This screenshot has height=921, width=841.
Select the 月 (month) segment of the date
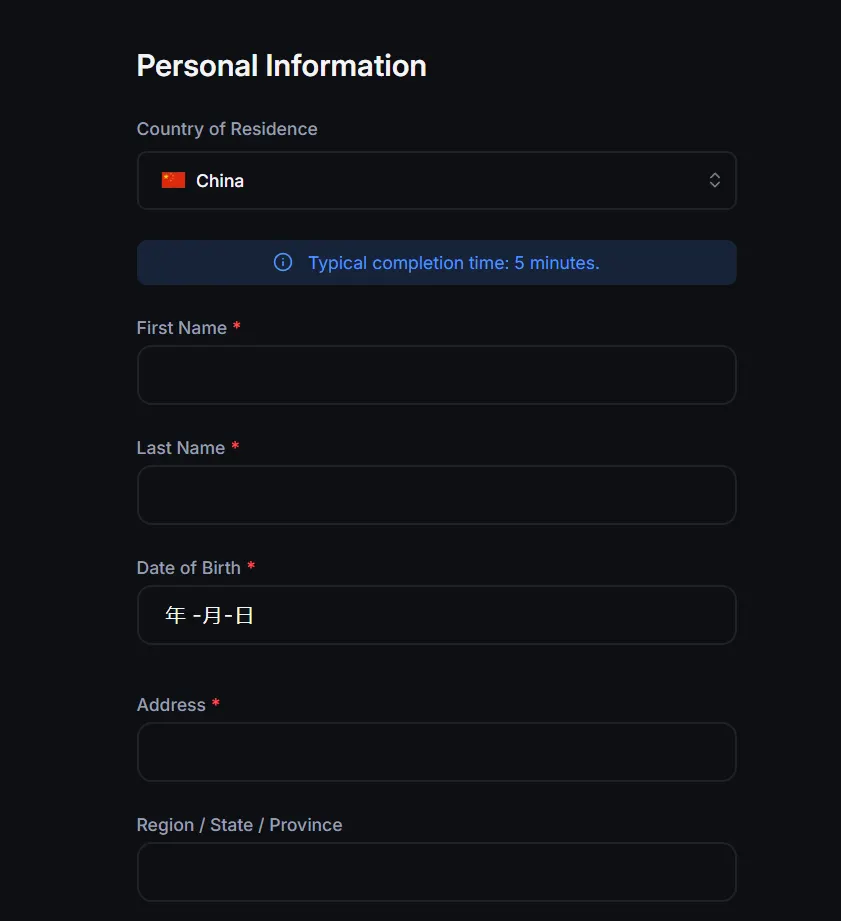[212, 615]
